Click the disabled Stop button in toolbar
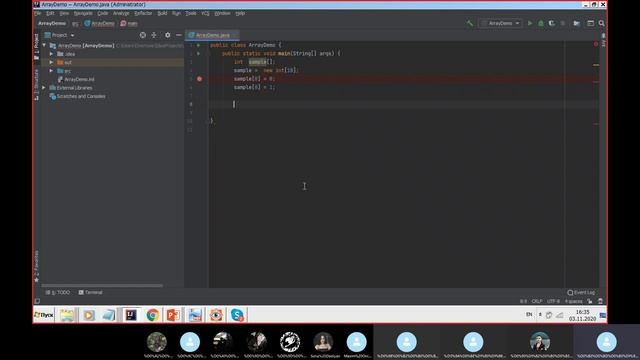Image resolution: width=640 pixels, height=360 pixels. pyautogui.click(x=563, y=23)
